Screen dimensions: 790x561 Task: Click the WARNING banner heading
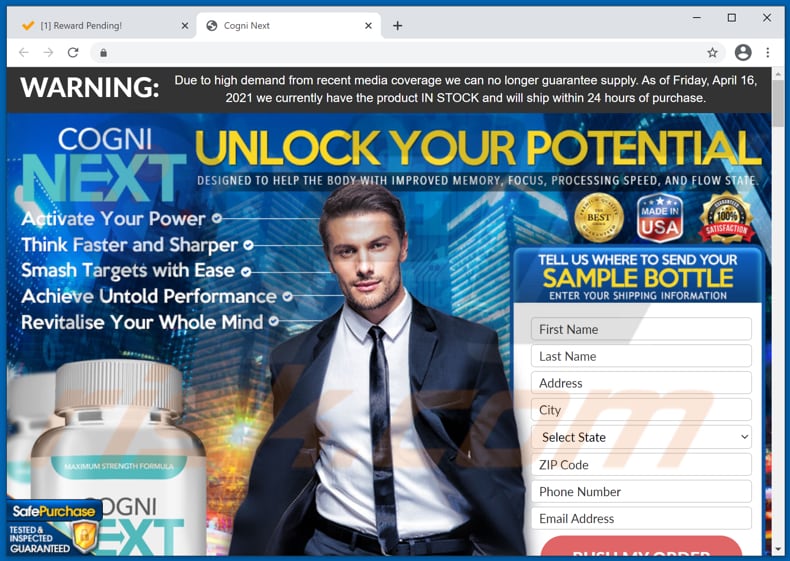point(90,87)
